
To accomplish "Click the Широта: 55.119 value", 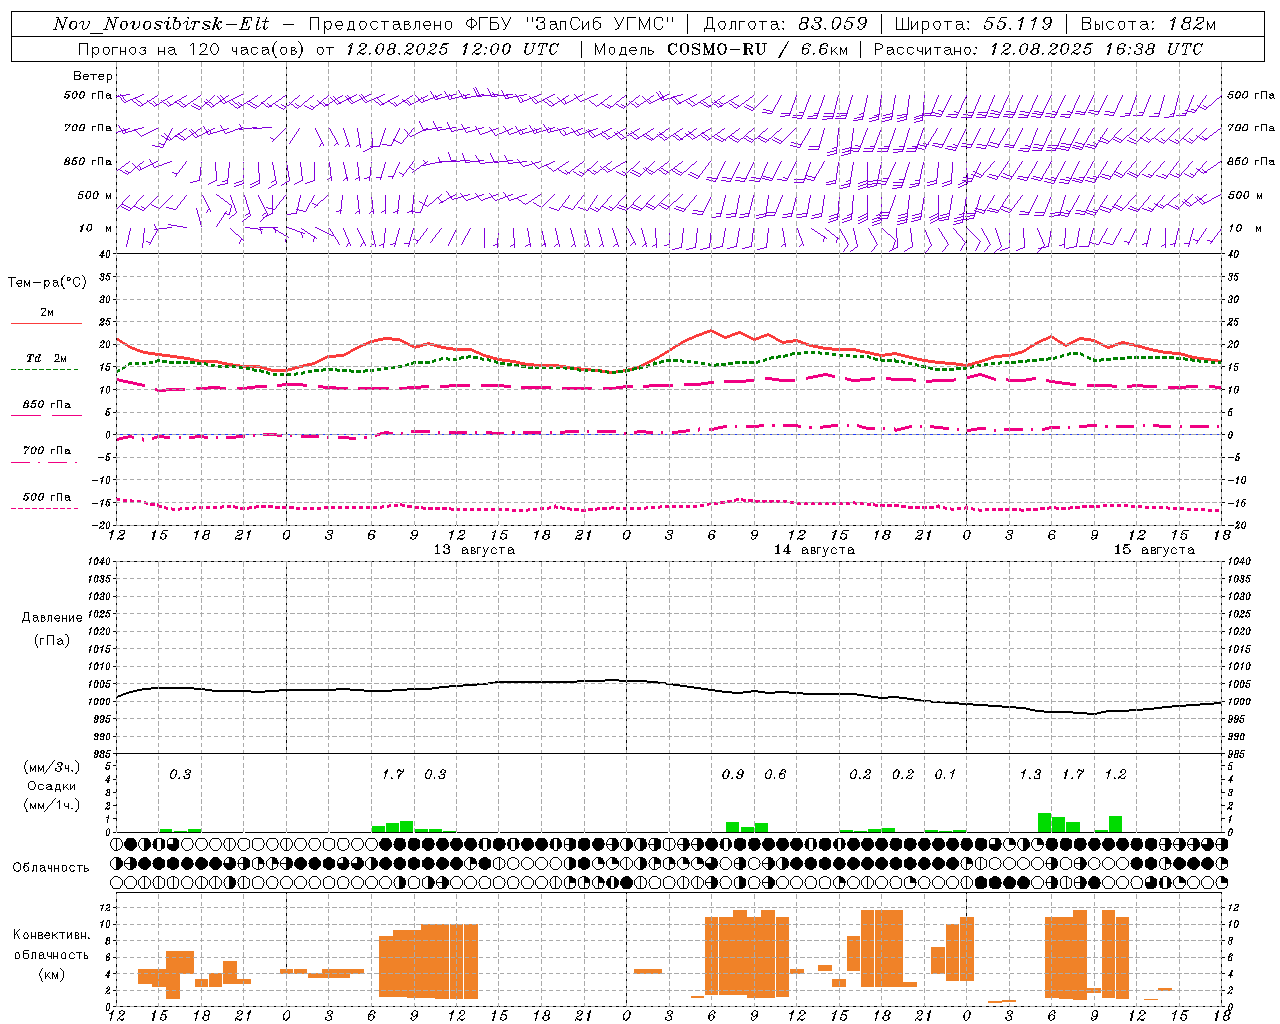I will click(x=974, y=24).
